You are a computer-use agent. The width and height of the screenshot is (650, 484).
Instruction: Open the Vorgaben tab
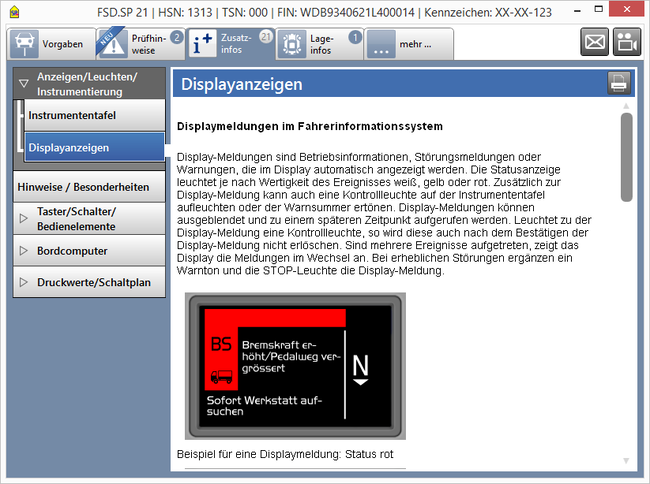point(52,44)
